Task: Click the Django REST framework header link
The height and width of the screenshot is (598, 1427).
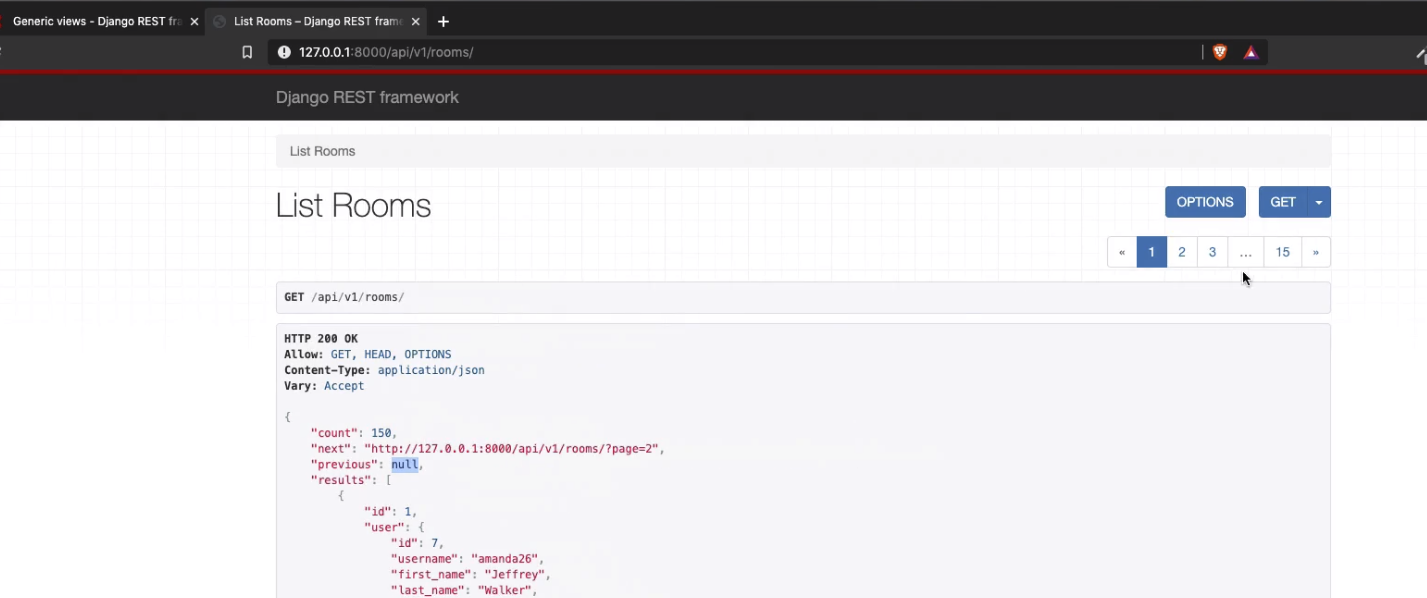Action: click(x=367, y=97)
